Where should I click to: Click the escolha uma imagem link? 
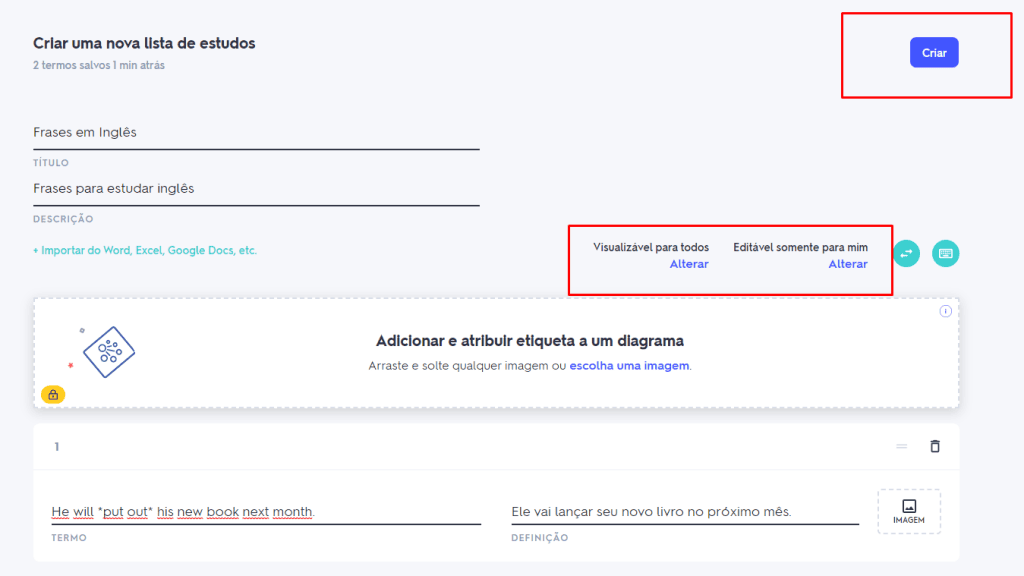629,366
